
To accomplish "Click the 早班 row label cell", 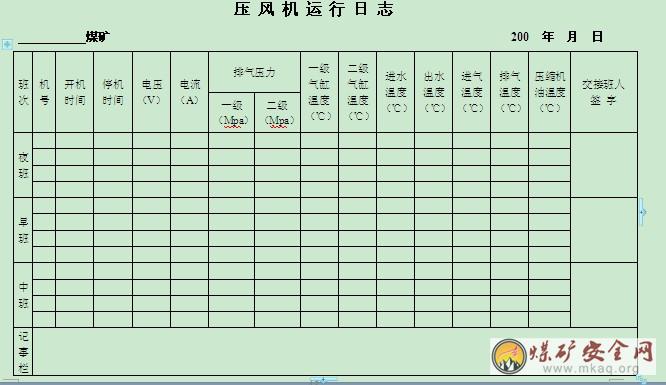I will (23, 230).
